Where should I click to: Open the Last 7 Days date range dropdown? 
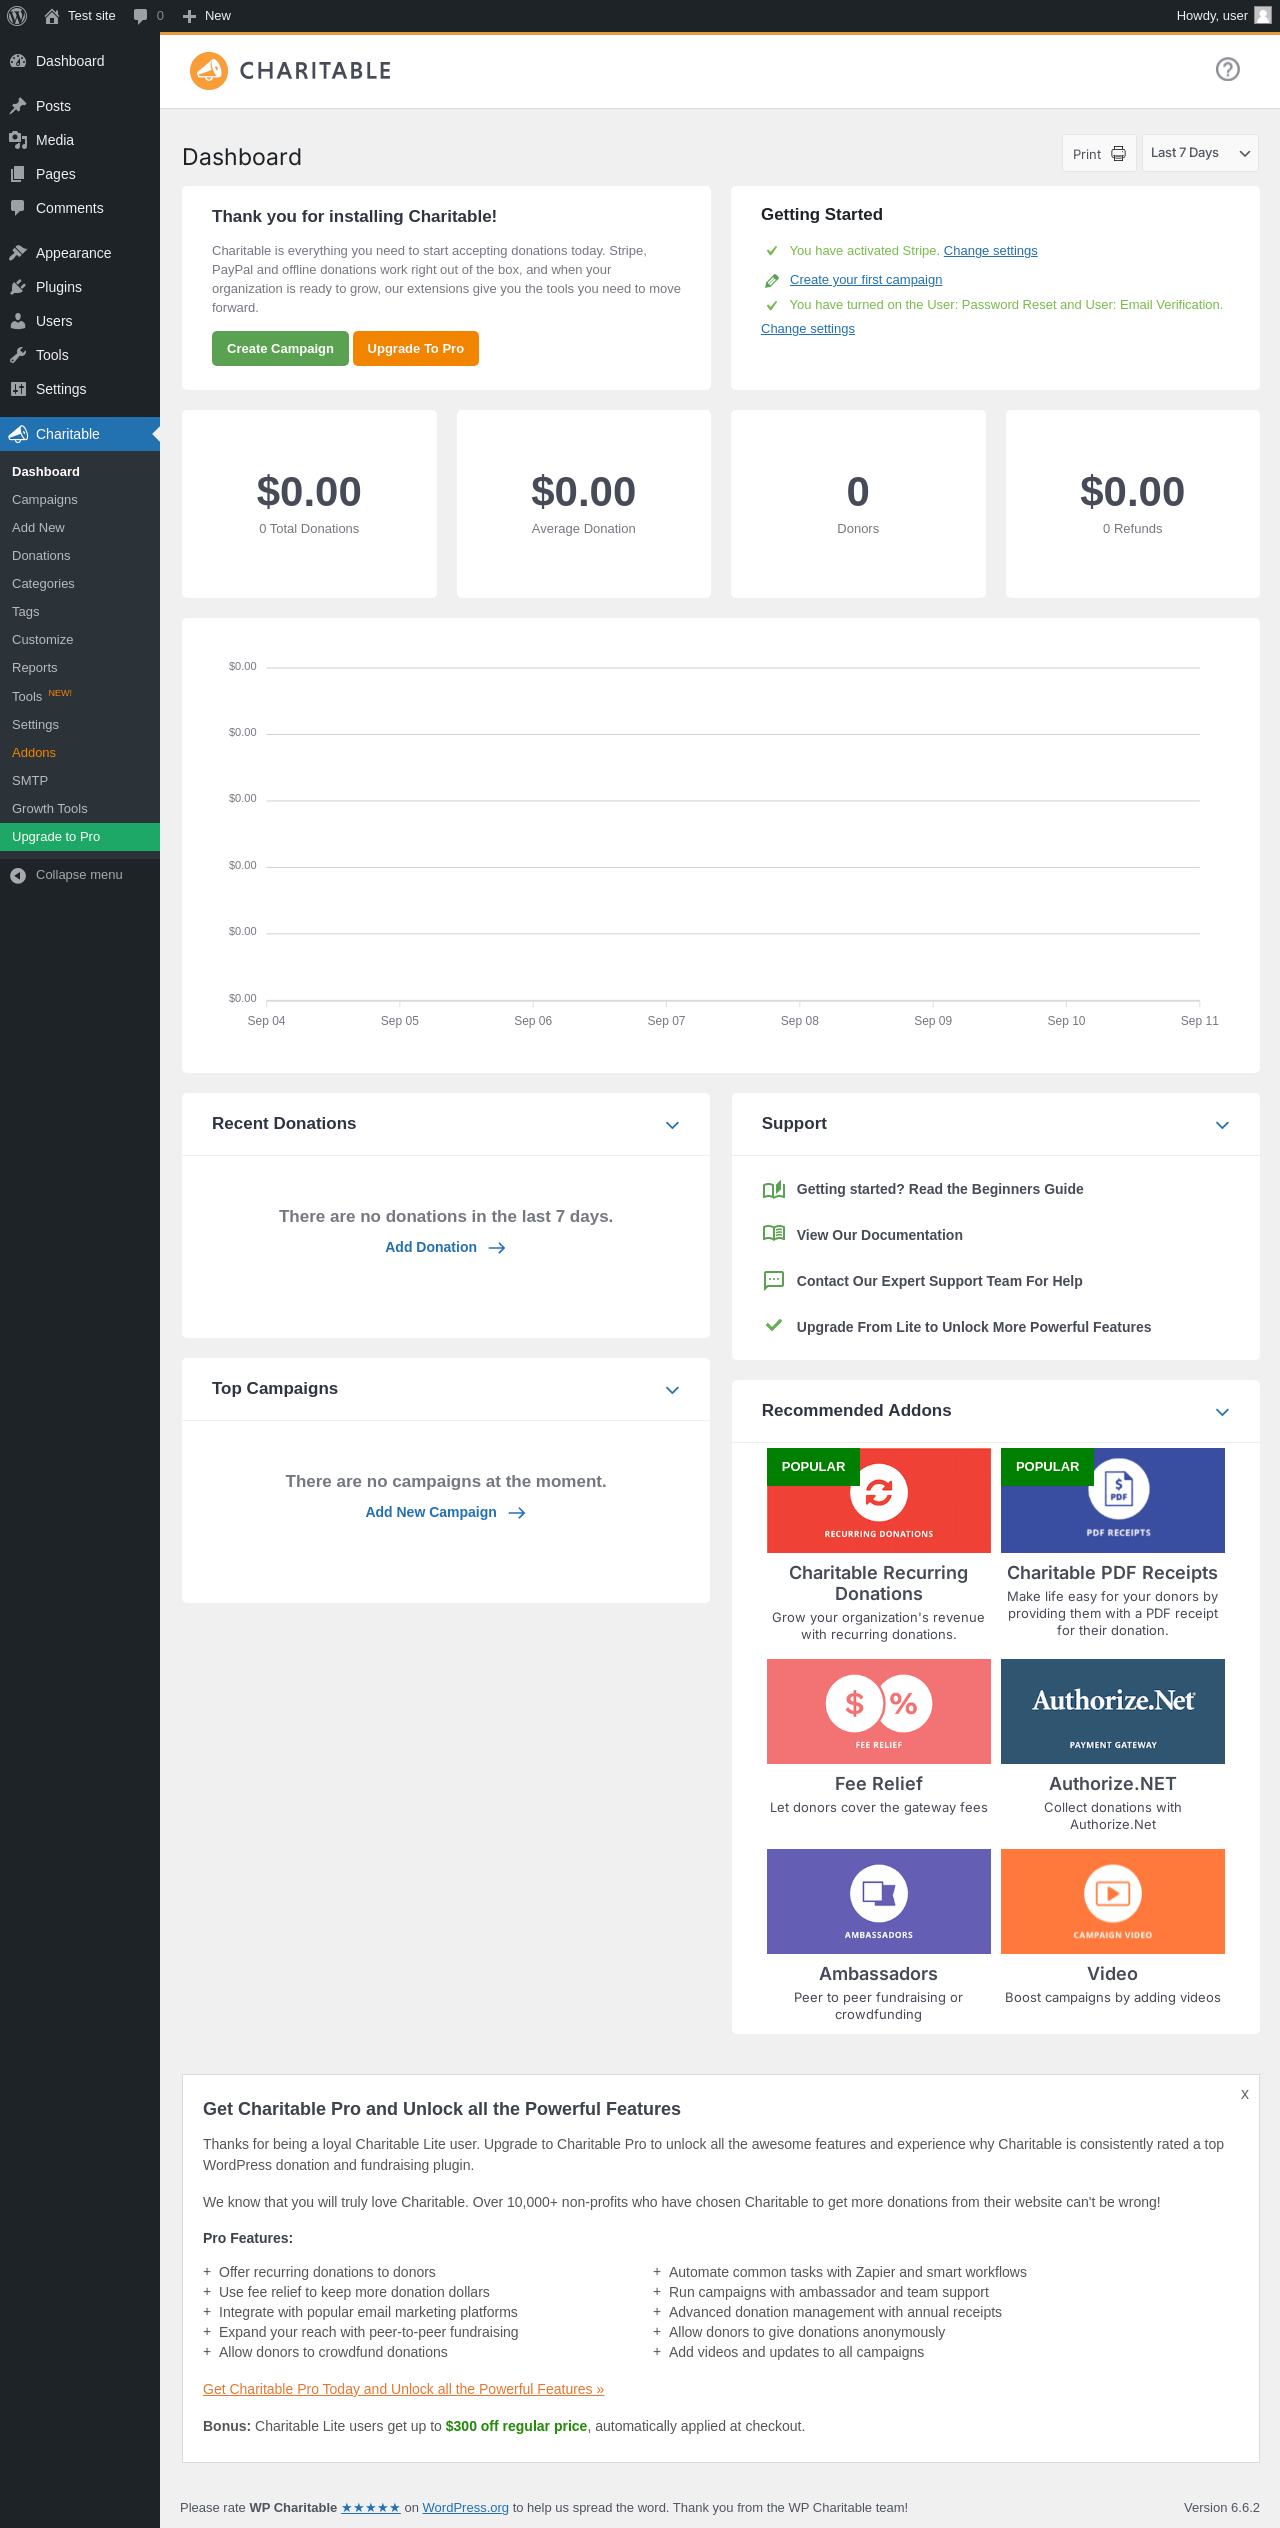point(1200,153)
